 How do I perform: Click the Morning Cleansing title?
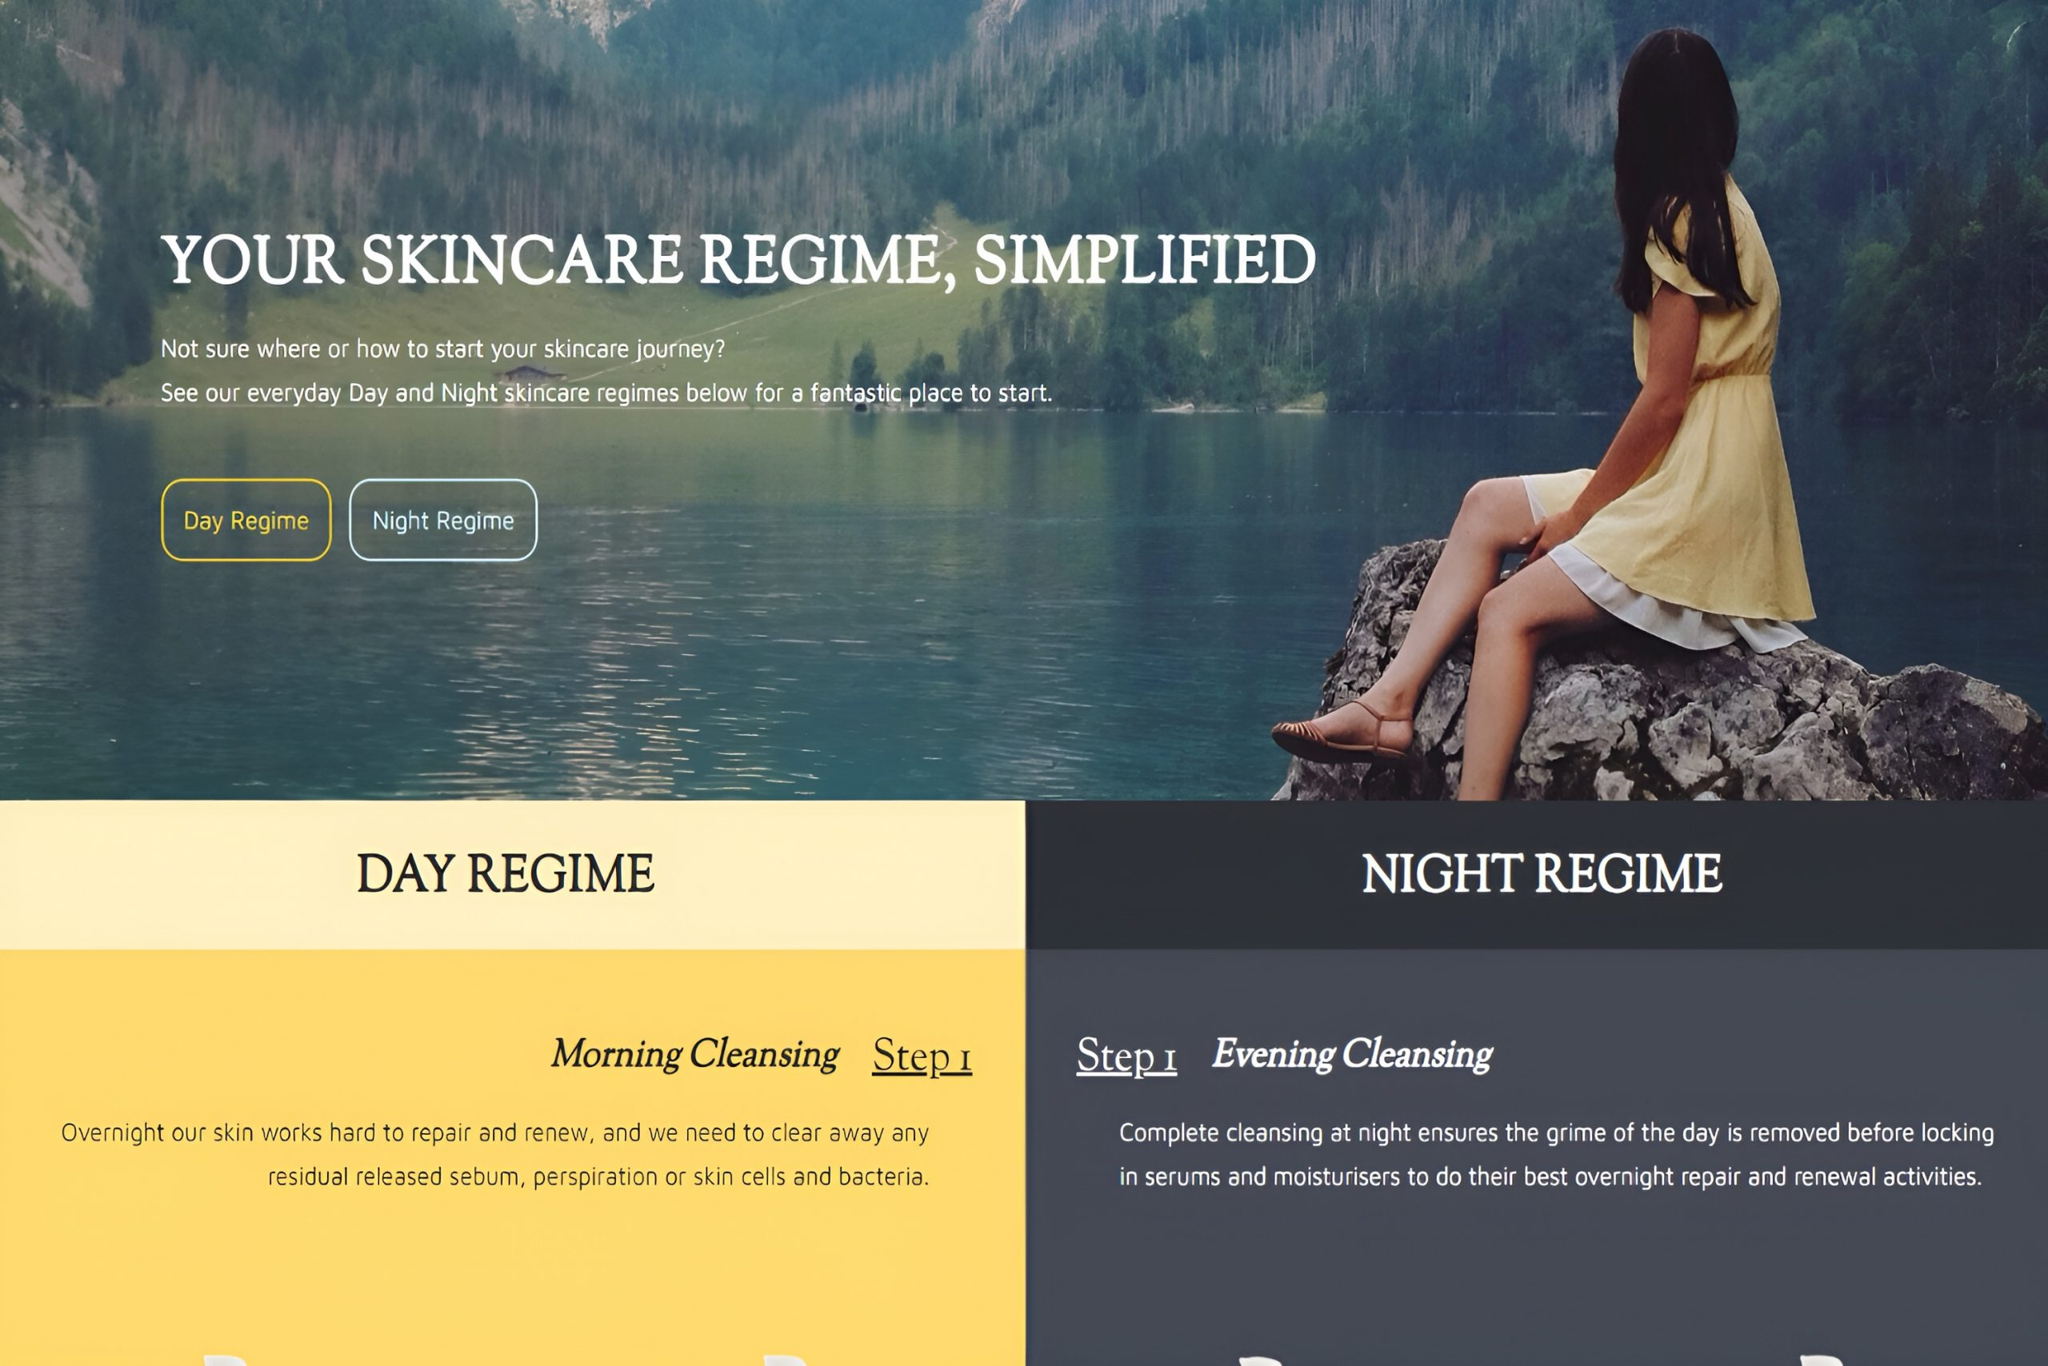[x=695, y=1054]
